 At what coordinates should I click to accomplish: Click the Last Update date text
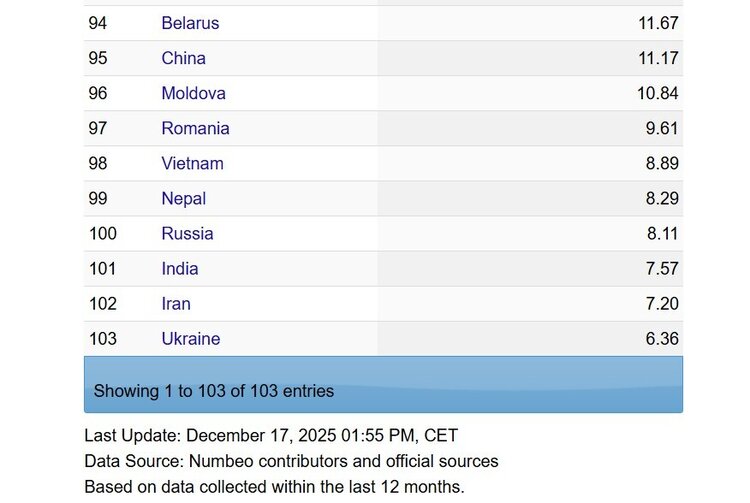tap(271, 436)
